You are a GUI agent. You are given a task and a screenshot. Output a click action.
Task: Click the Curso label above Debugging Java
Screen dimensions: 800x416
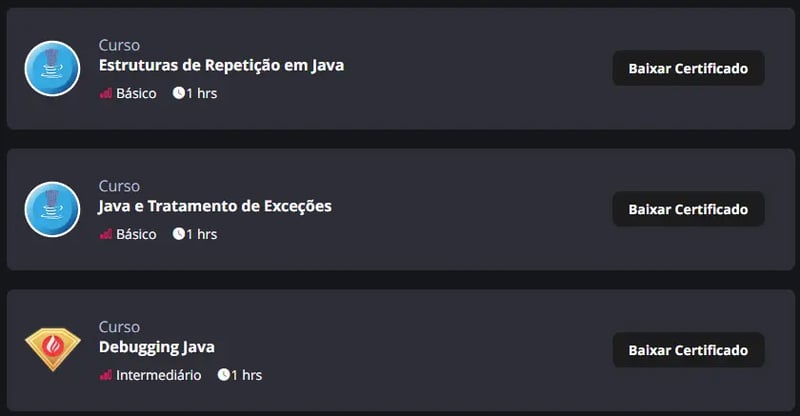point(119,327)
